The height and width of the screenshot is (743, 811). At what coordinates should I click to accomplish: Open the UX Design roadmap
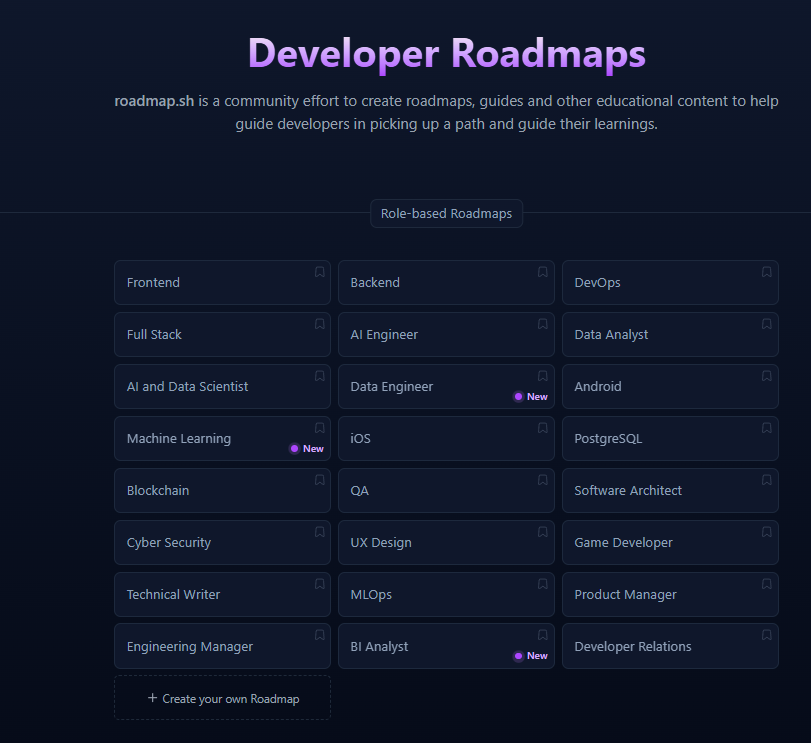coord(446,542)
